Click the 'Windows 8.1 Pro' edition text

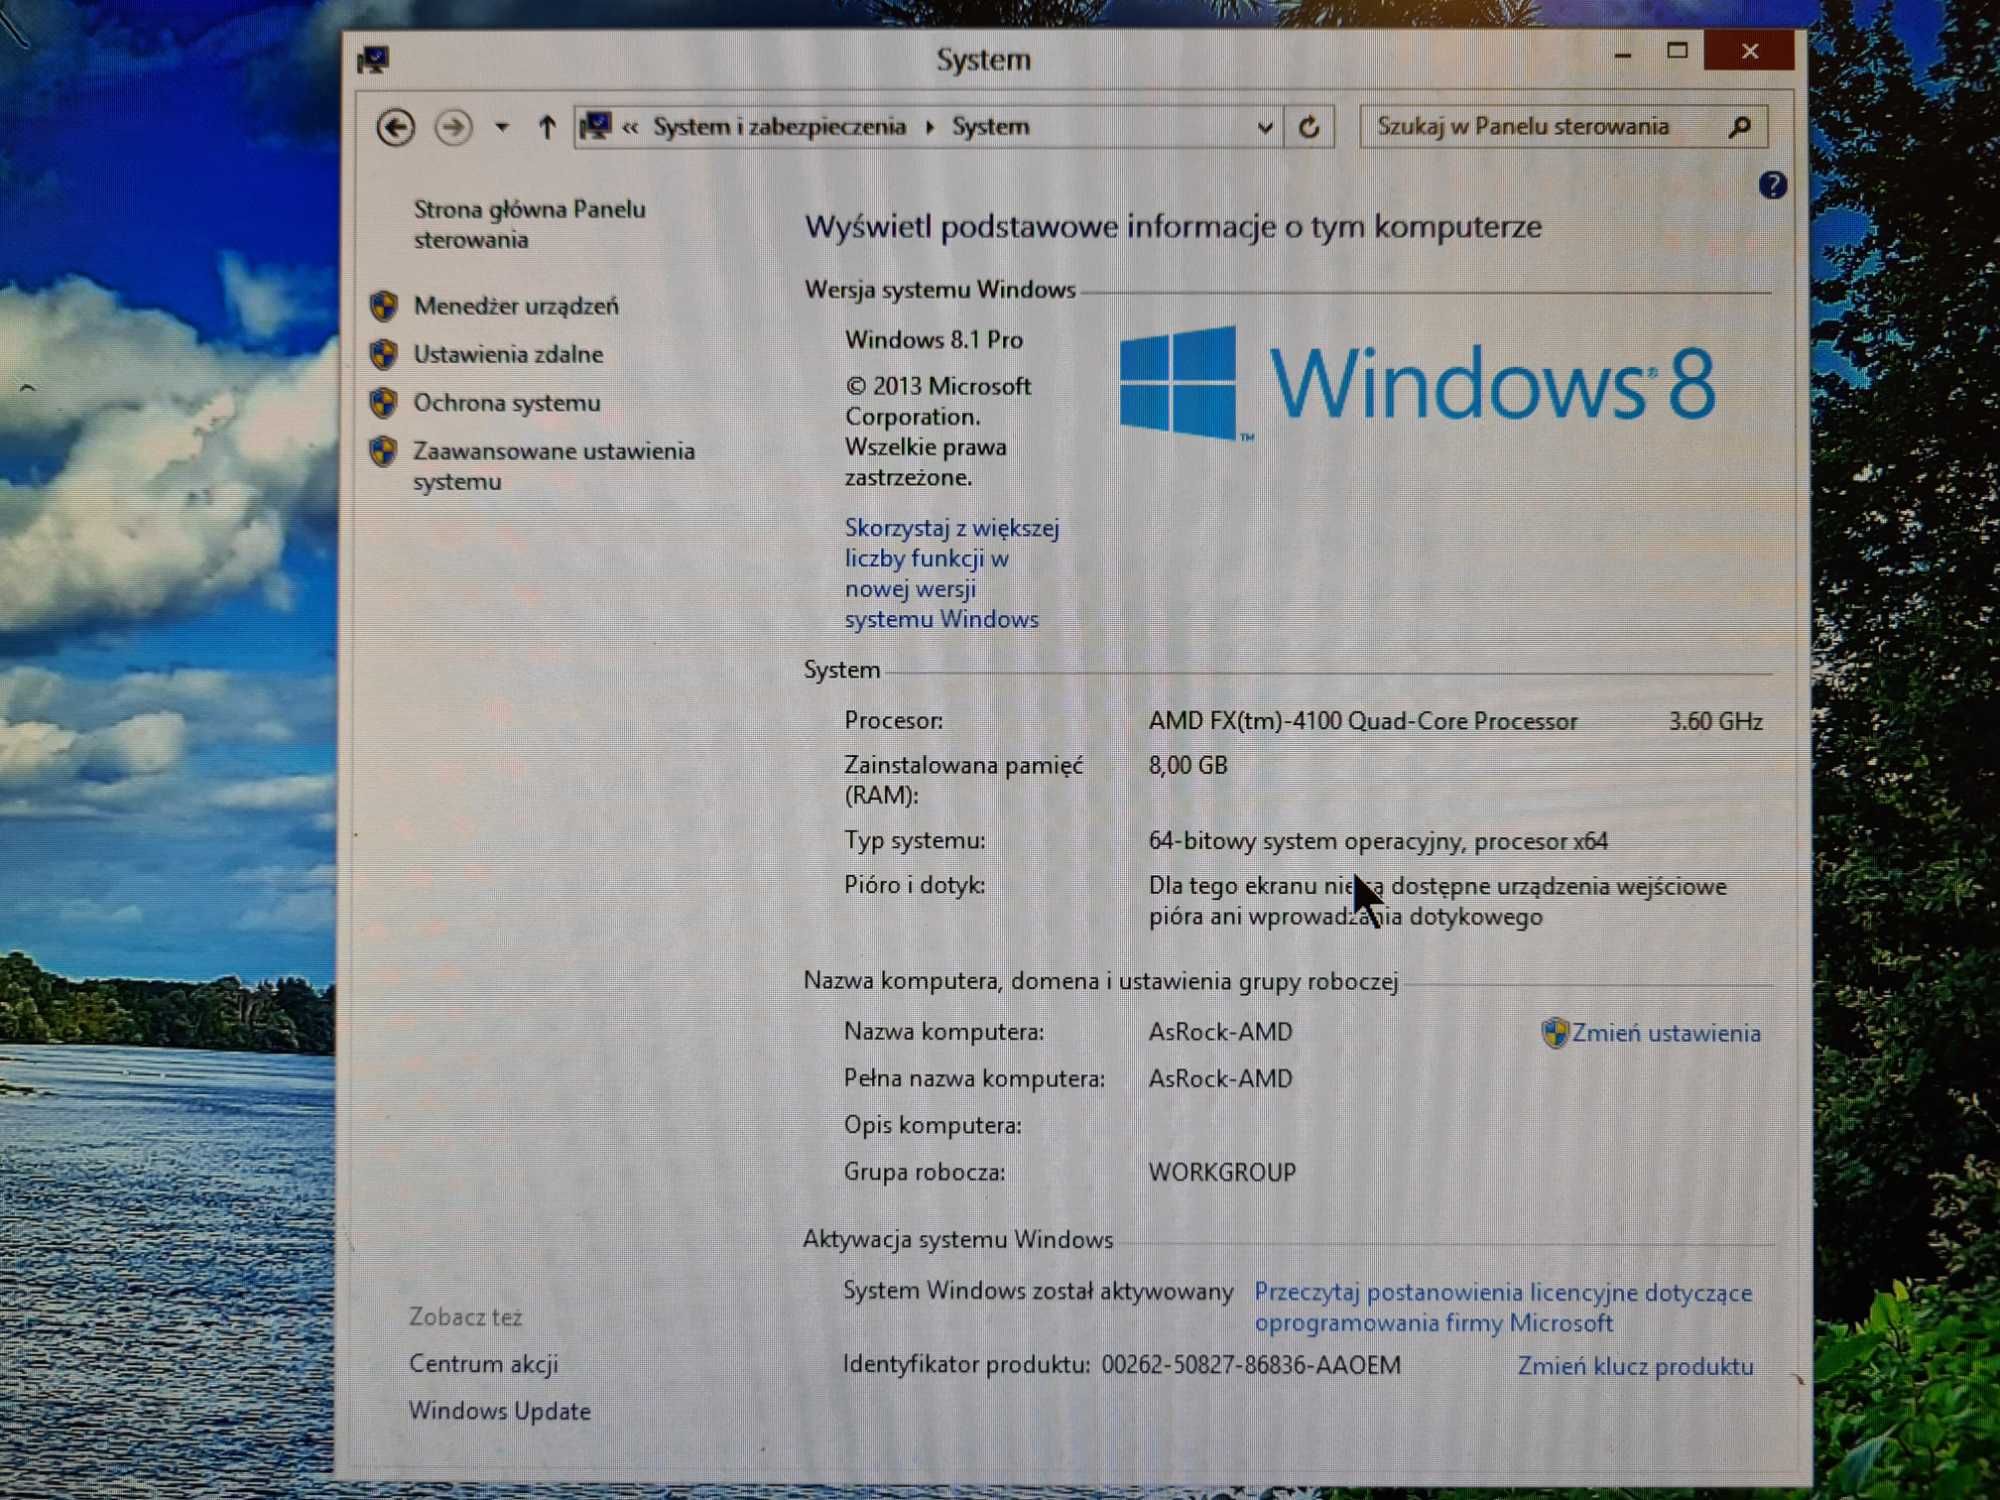click(x=934, y=340)
